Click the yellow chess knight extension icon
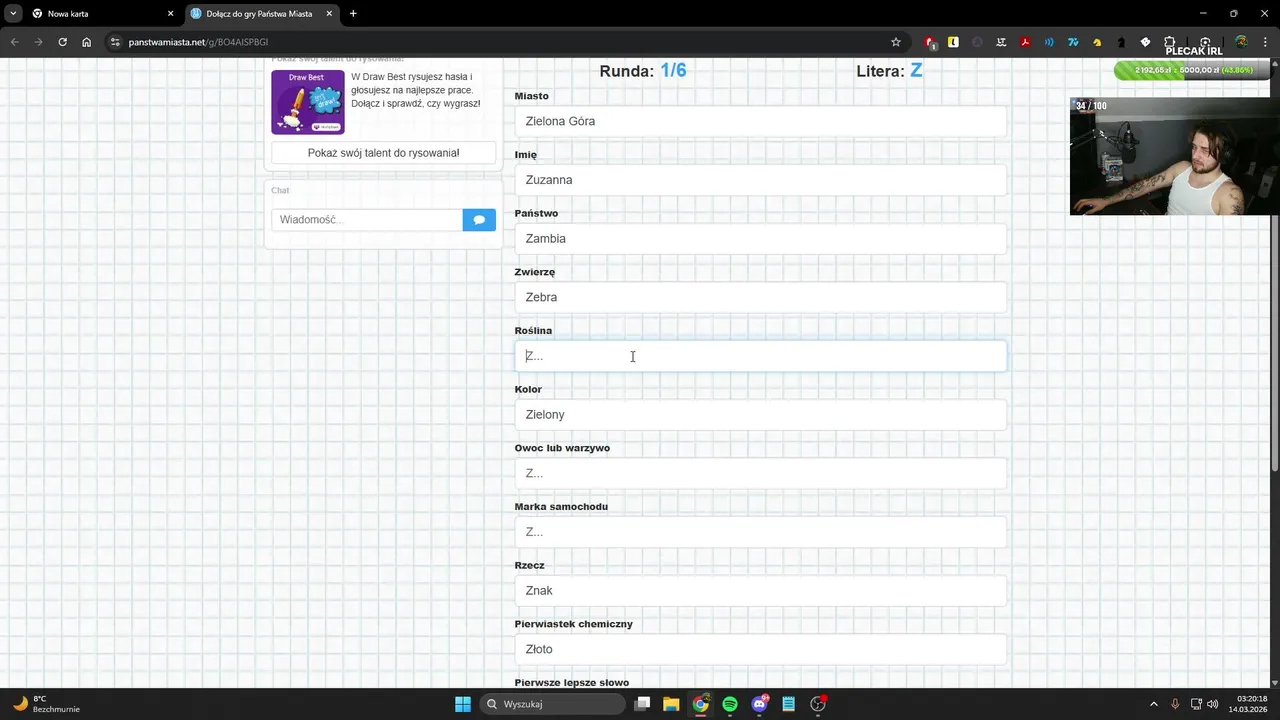 click(1097, 42)
